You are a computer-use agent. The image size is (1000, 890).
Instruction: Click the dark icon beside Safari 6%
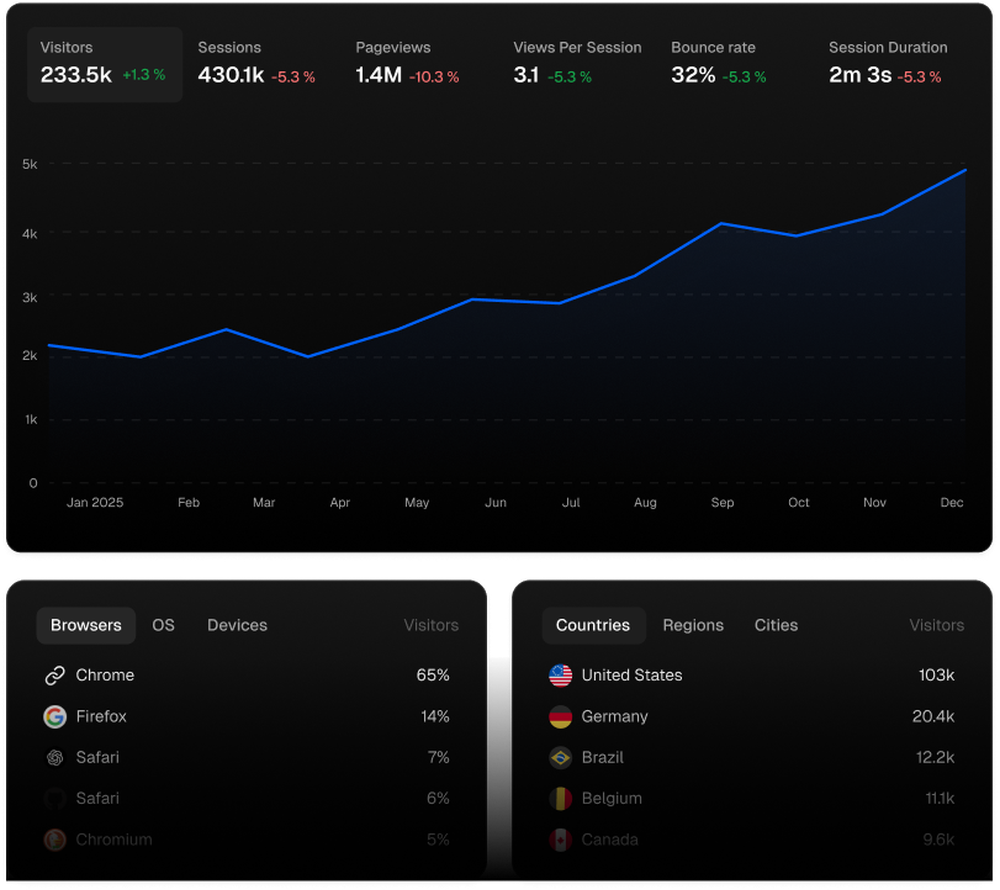[55, 798]
